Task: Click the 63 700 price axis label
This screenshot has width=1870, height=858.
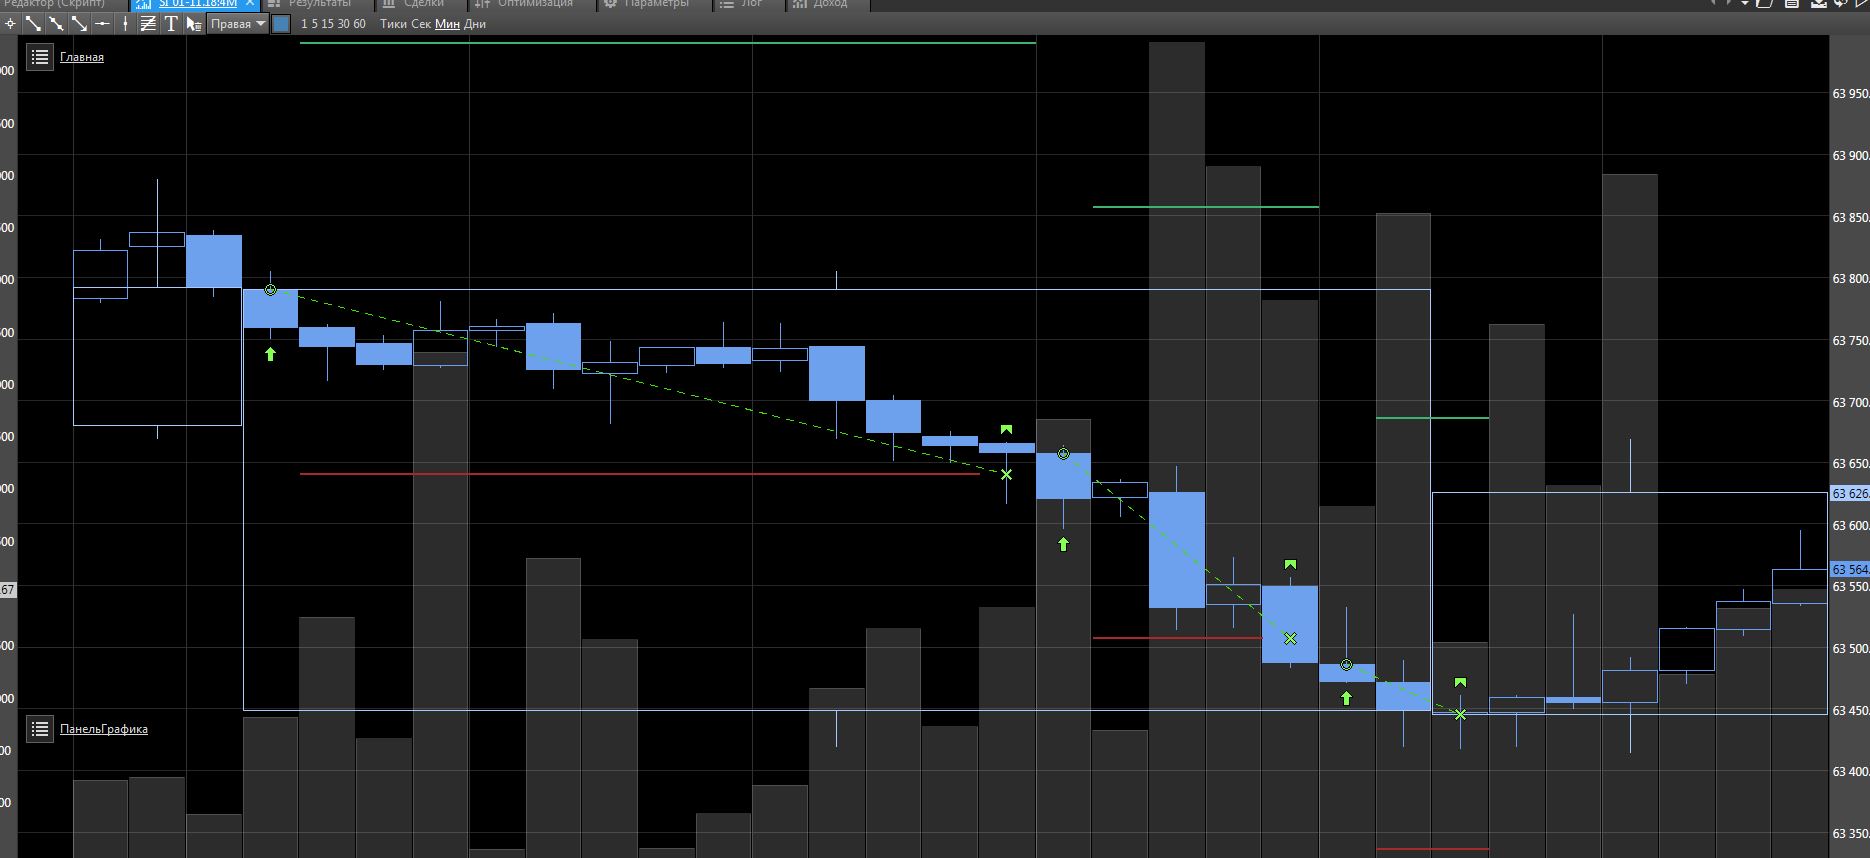Action: coord(1850,402)
